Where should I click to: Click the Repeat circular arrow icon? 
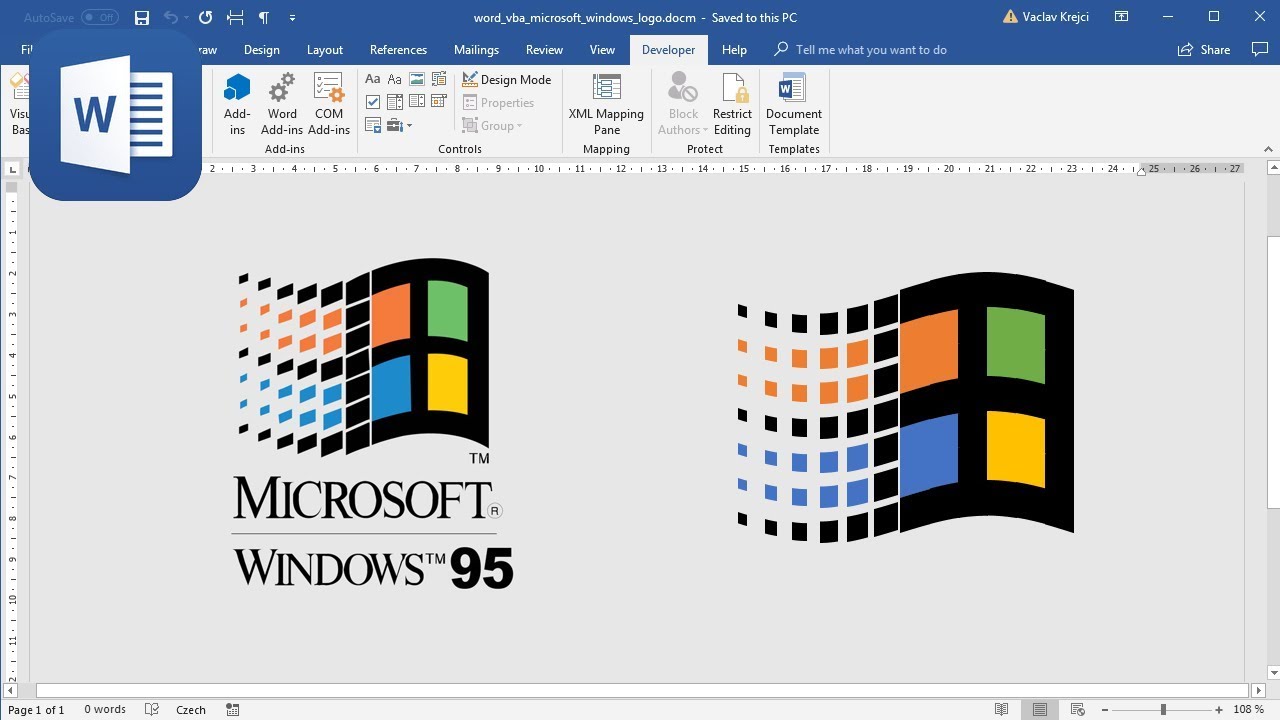coord(205,17)
